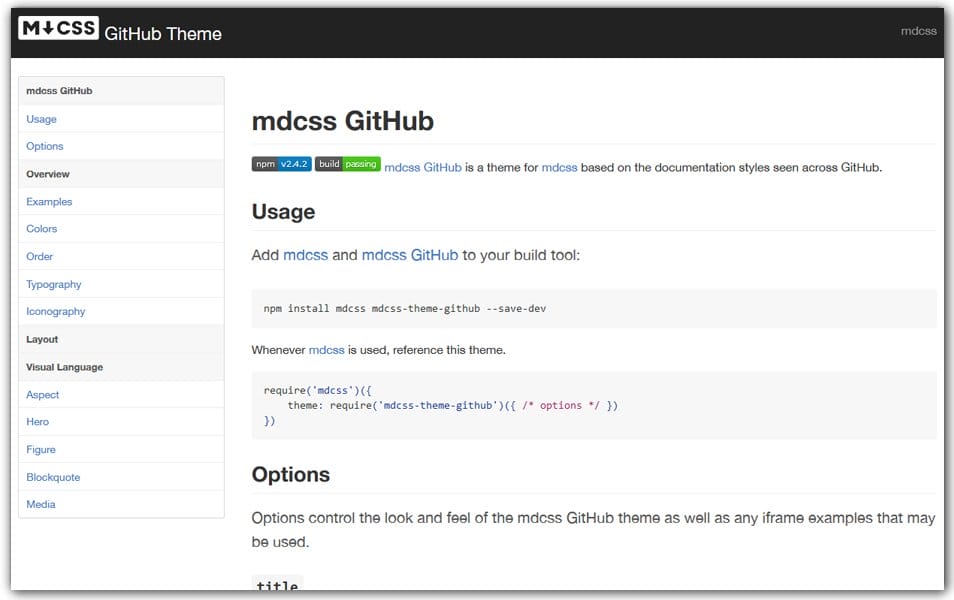Click Blockquote in the left menu
Viewport: 954px width, 600px height.
click(52, 477)
